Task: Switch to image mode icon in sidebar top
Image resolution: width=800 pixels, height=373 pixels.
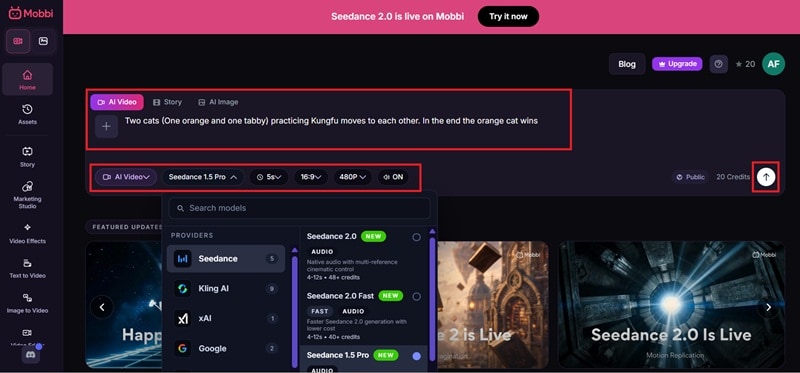Action: (43, 41)
